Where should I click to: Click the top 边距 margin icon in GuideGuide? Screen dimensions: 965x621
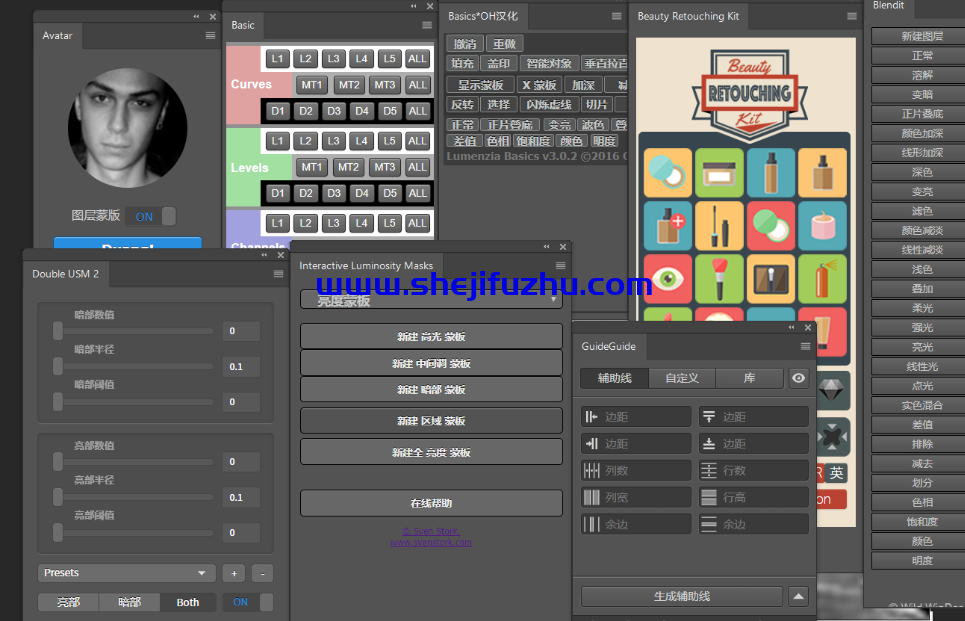(709, 417)
